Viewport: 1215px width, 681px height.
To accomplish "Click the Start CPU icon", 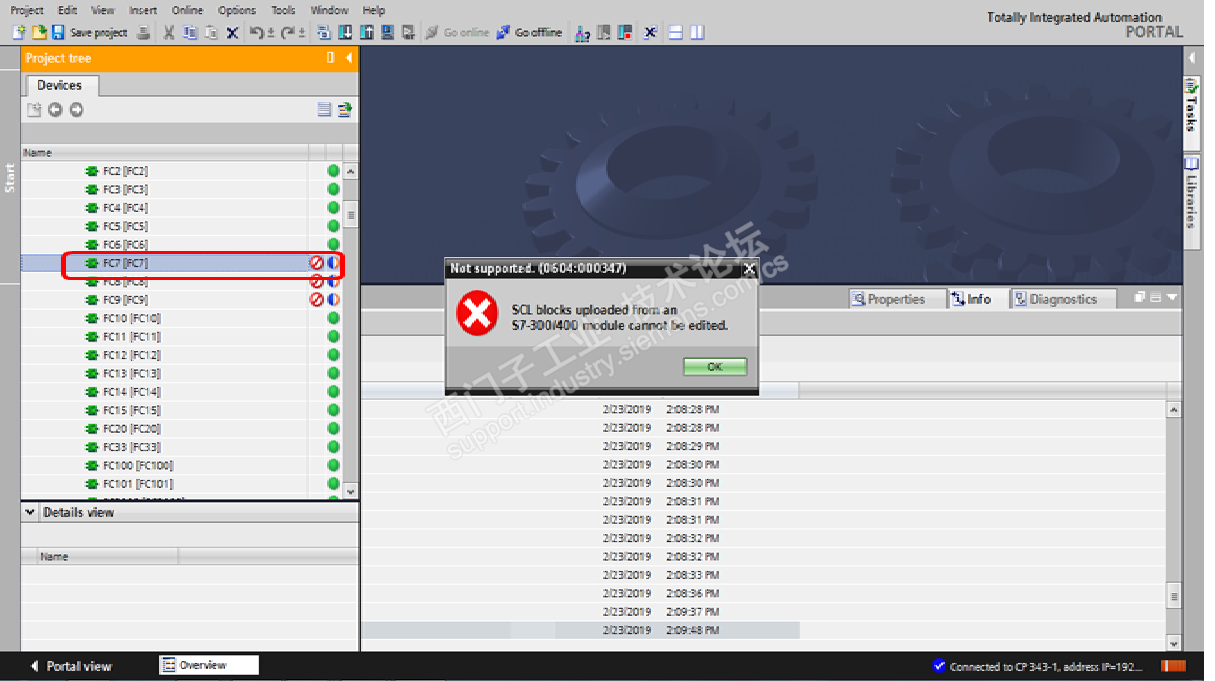I will [x=604, y=32].
